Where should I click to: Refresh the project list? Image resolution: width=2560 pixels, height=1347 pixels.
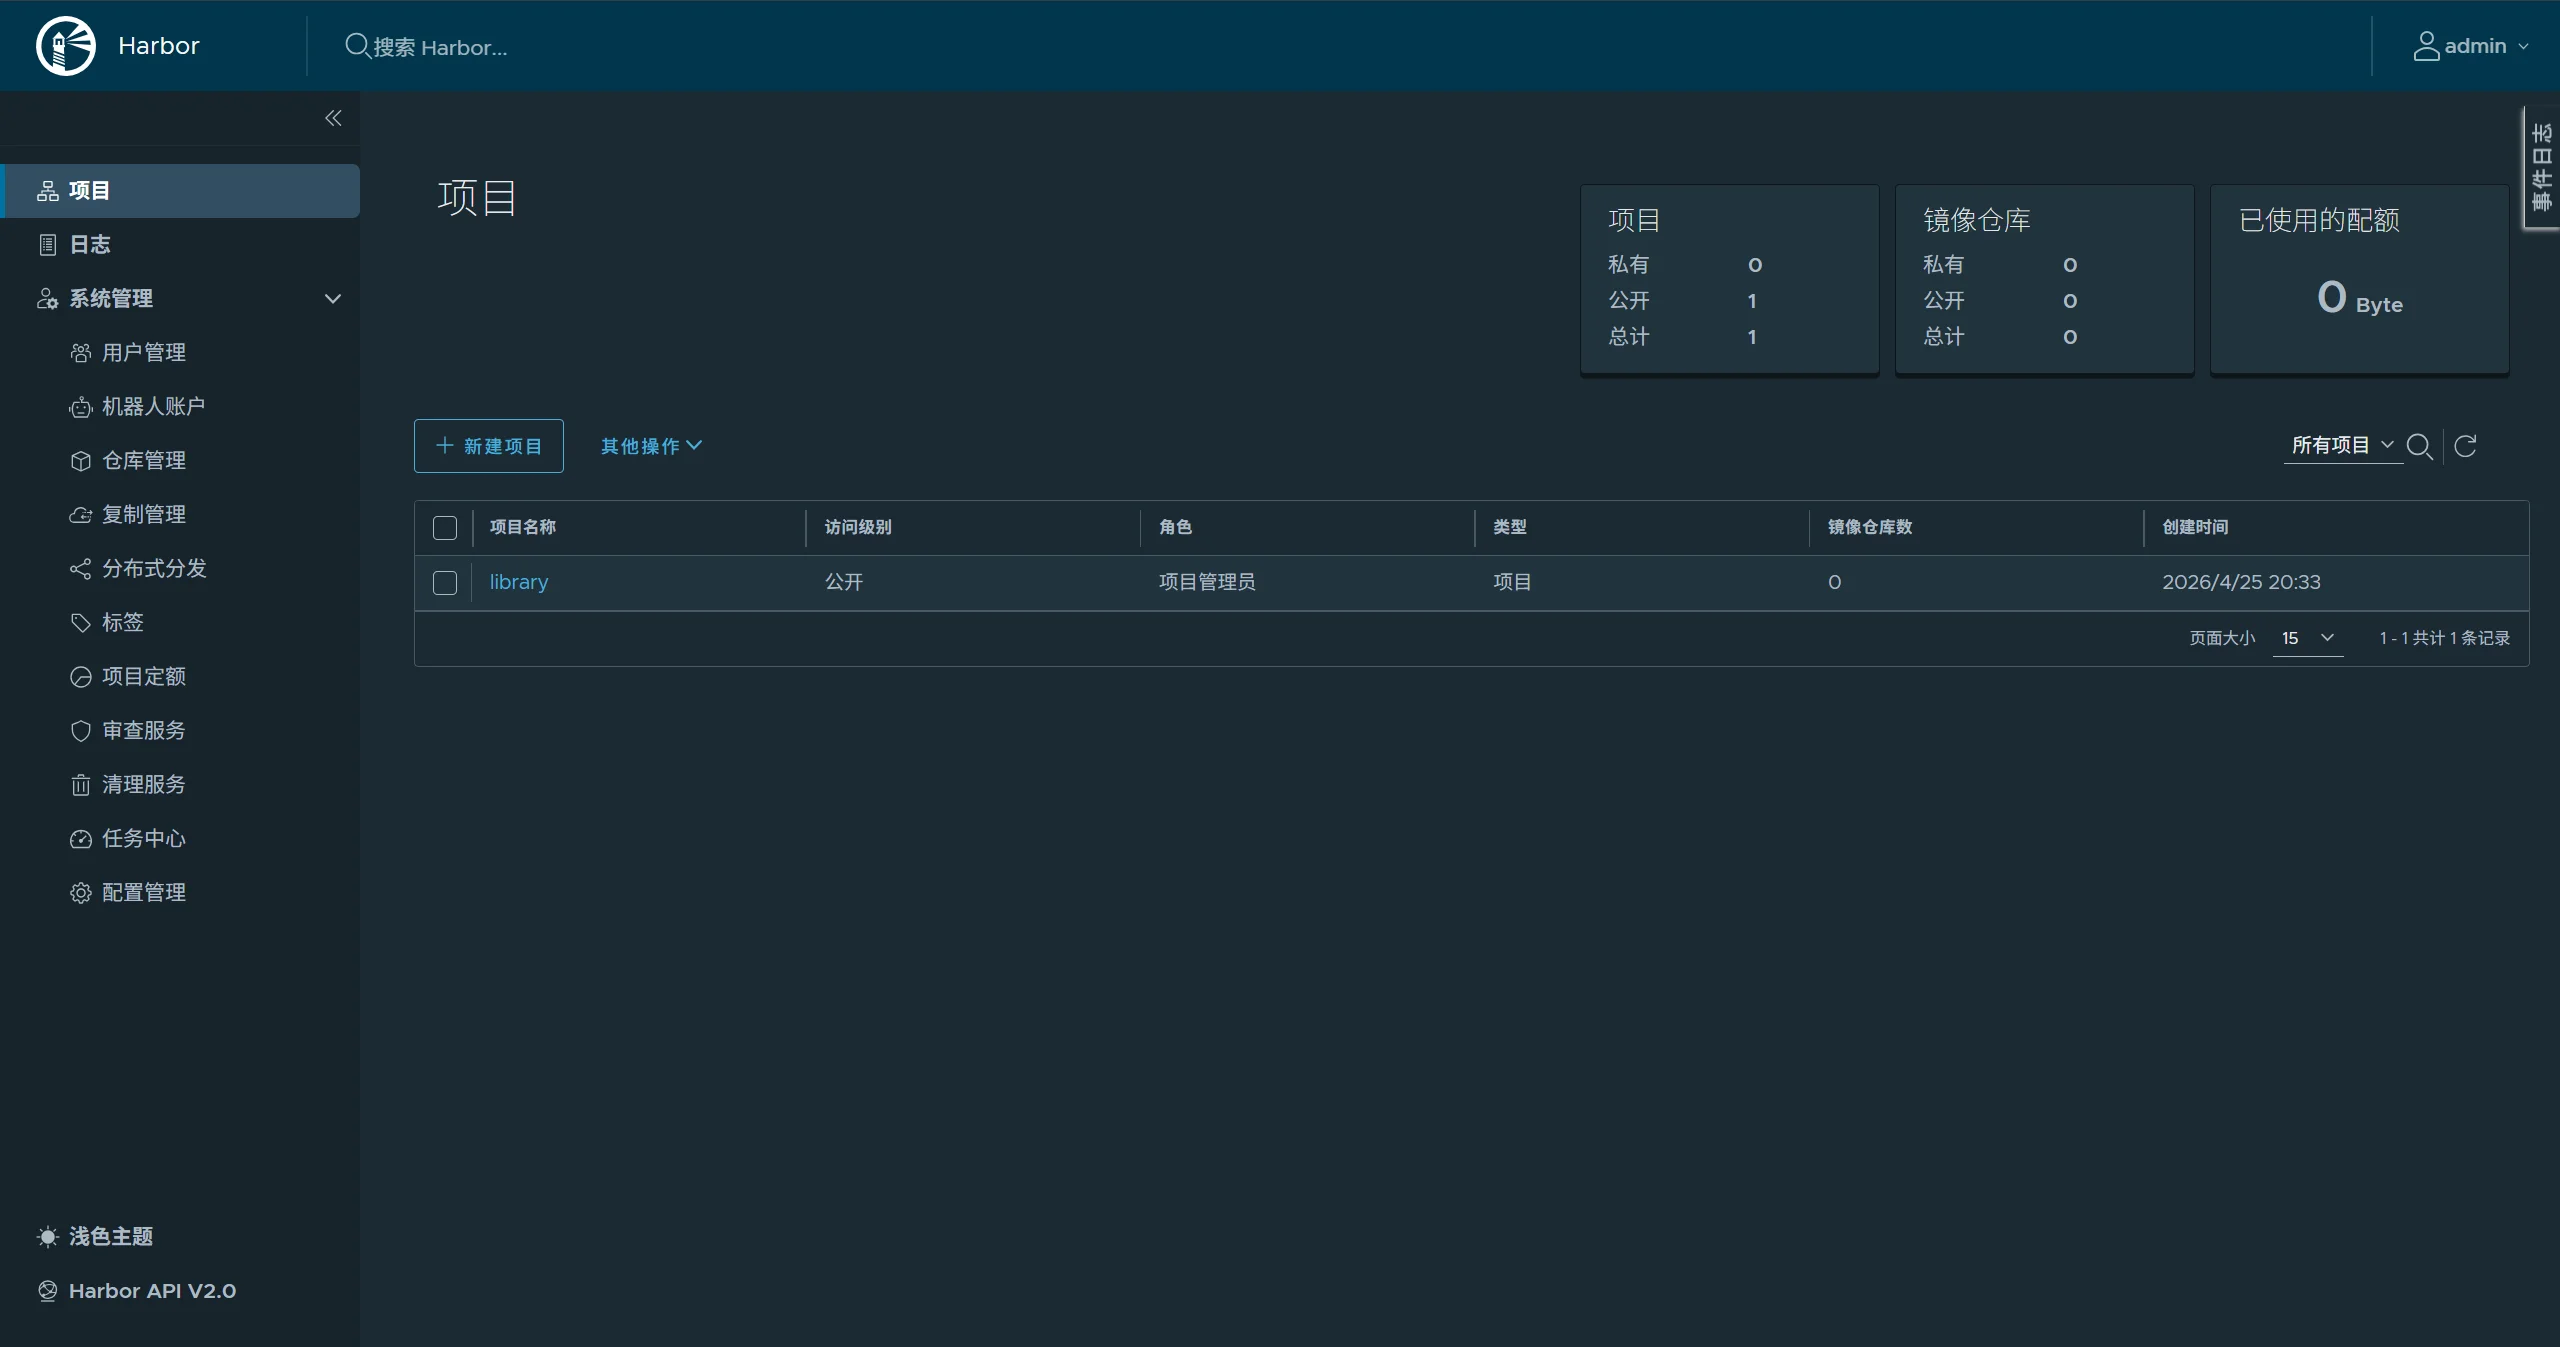click(x=2466, y=446)
